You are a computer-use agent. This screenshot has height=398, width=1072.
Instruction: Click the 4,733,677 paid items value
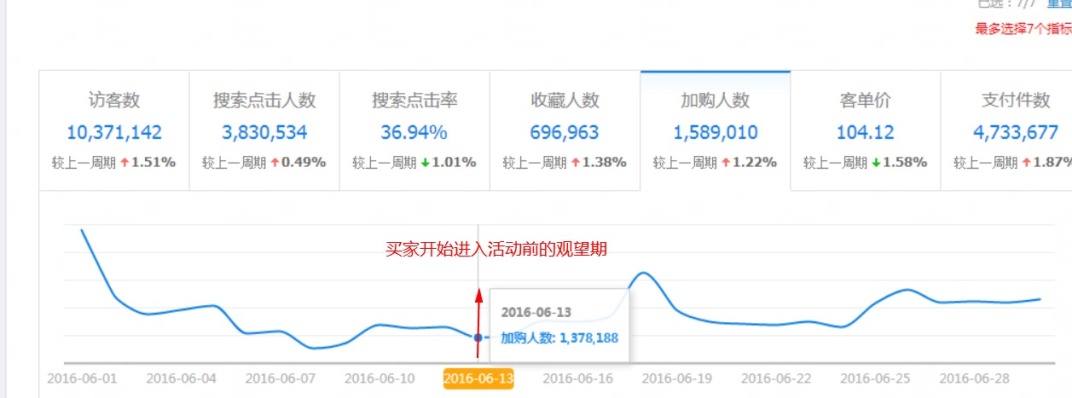point(1016,132)
